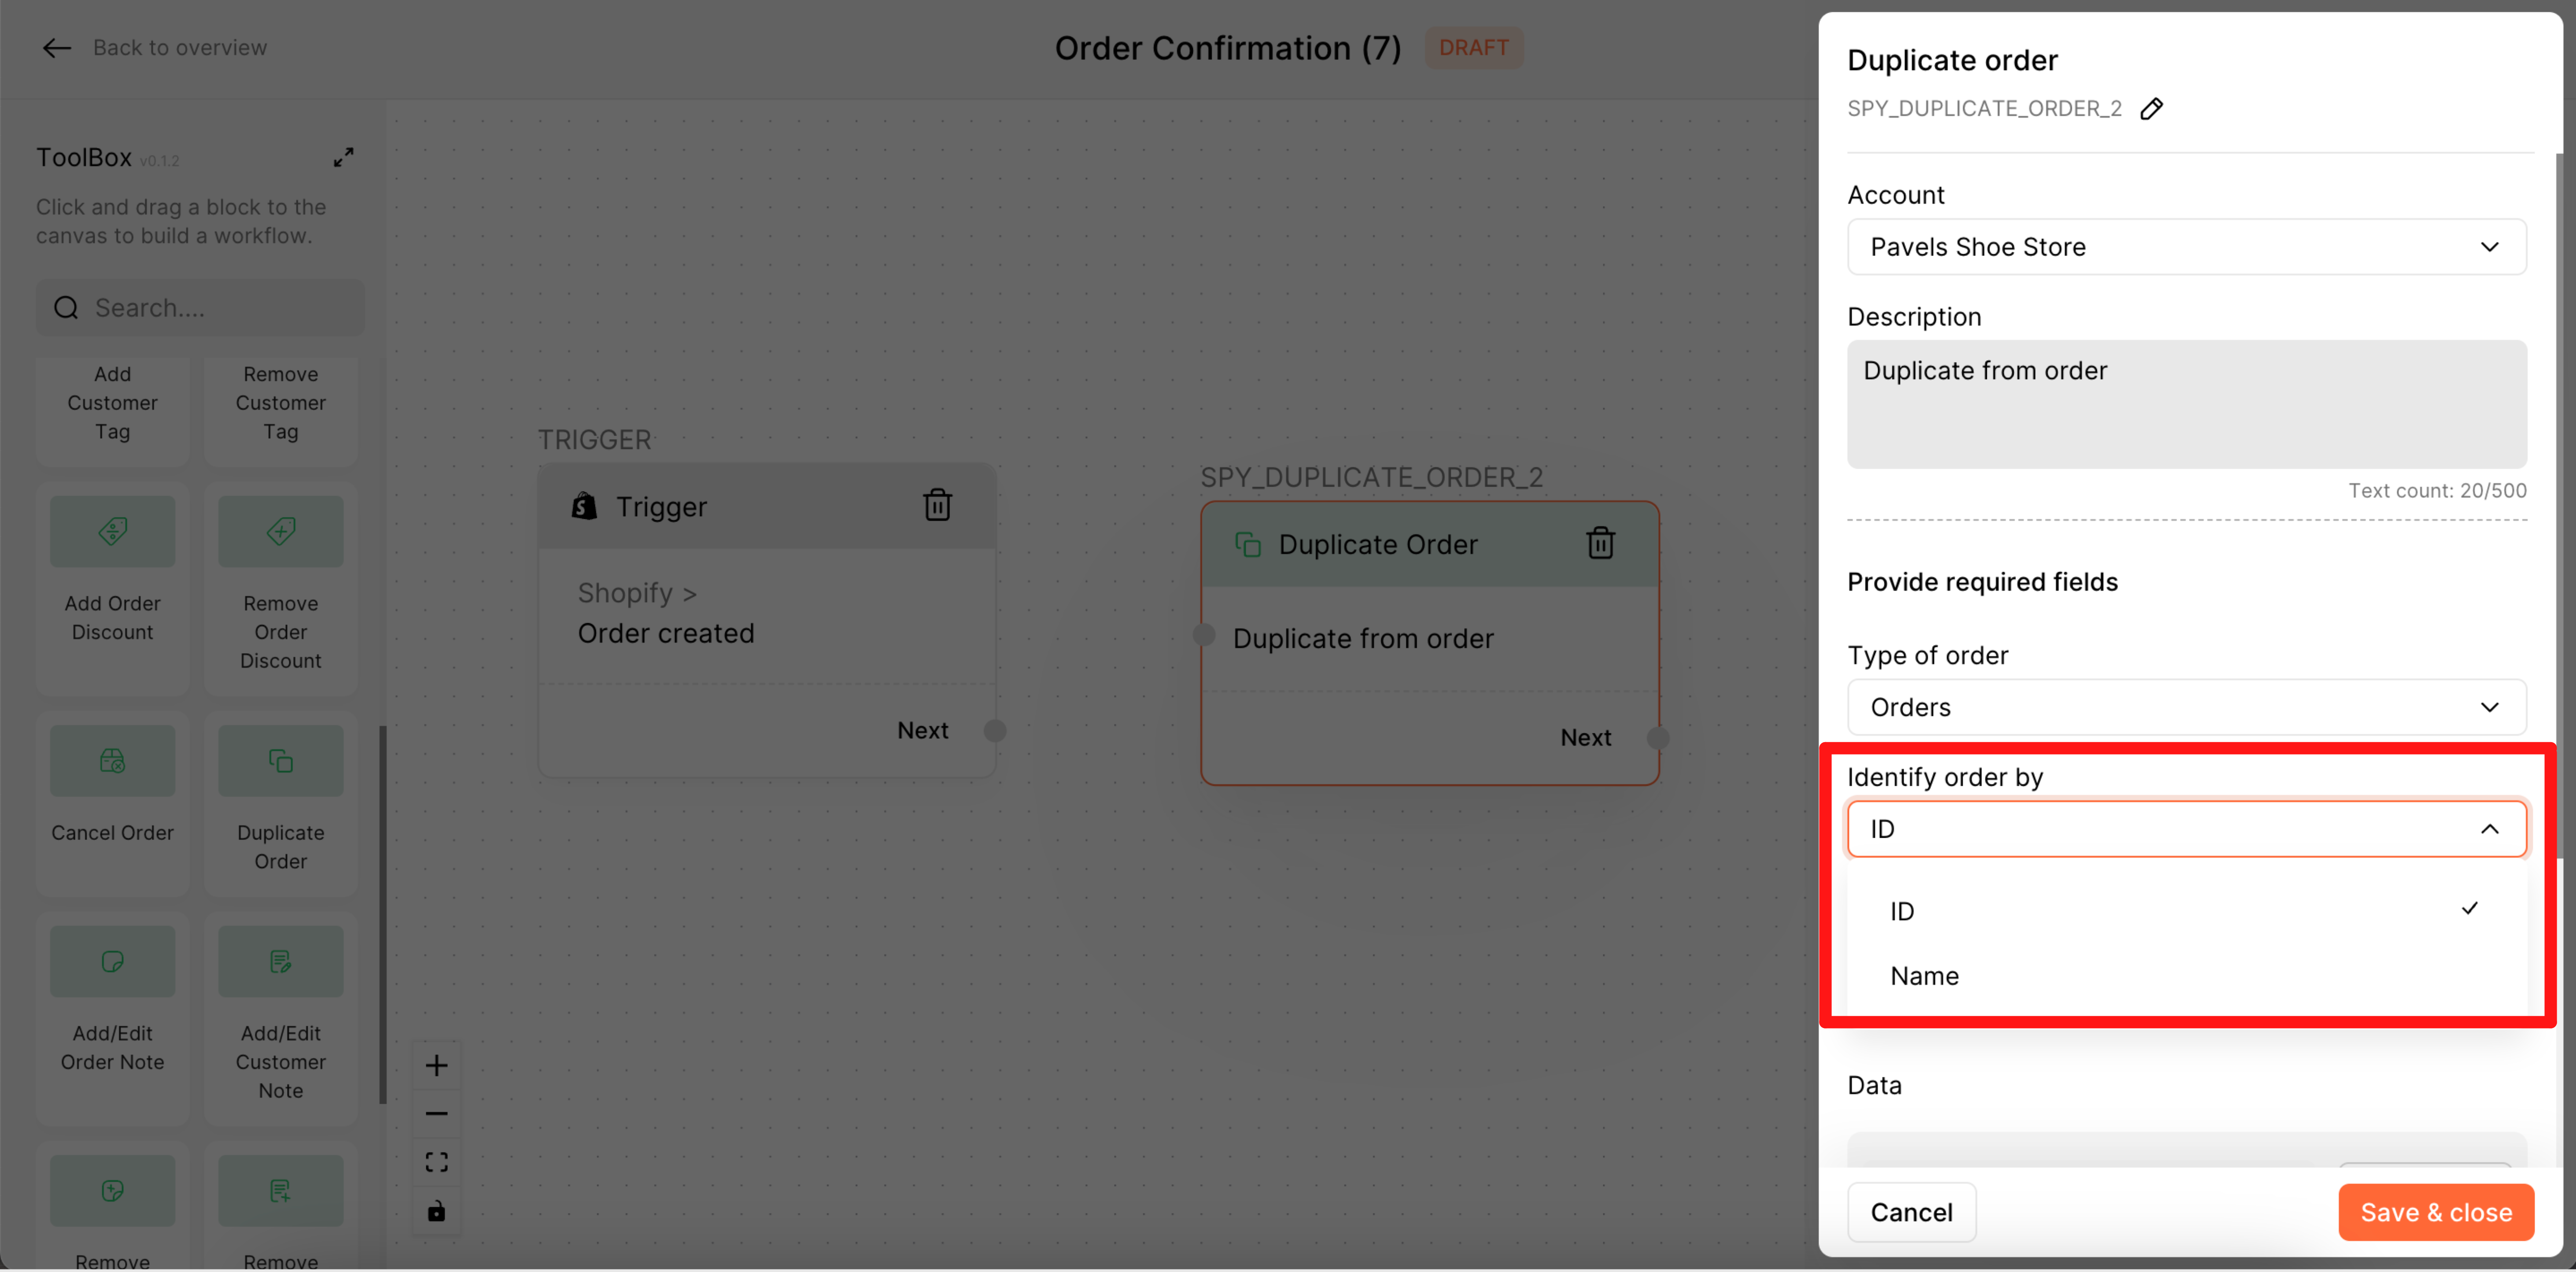2576x1272 pixels.
Task: Click the zoom in plus icon on the canvas
Action: coord(436,1065)
